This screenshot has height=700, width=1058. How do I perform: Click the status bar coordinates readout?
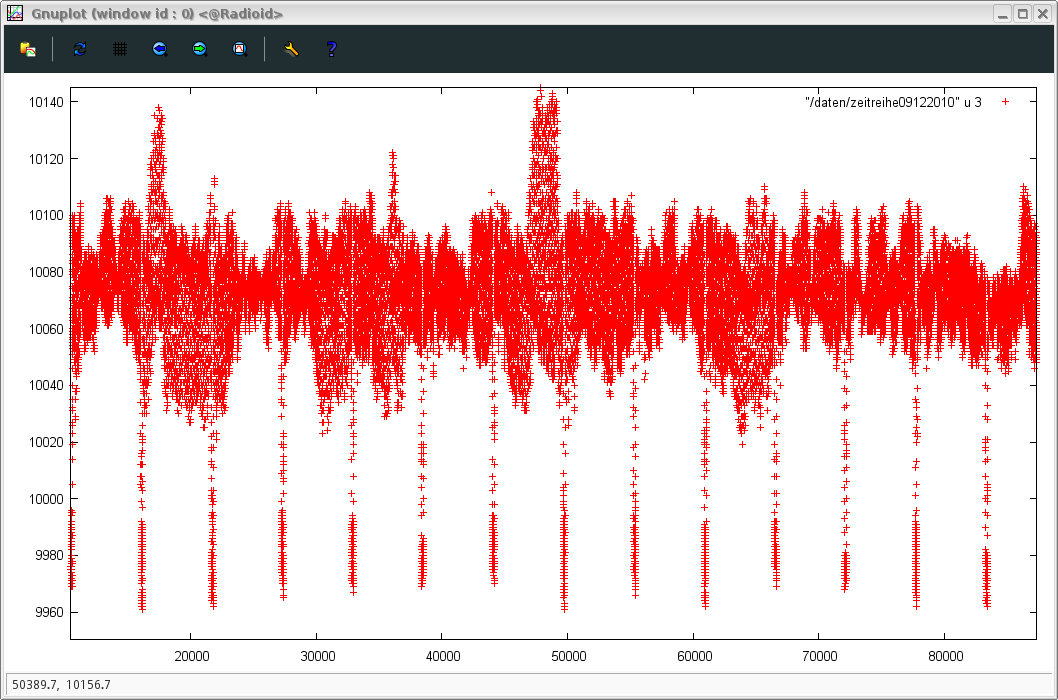pos(61,685)
